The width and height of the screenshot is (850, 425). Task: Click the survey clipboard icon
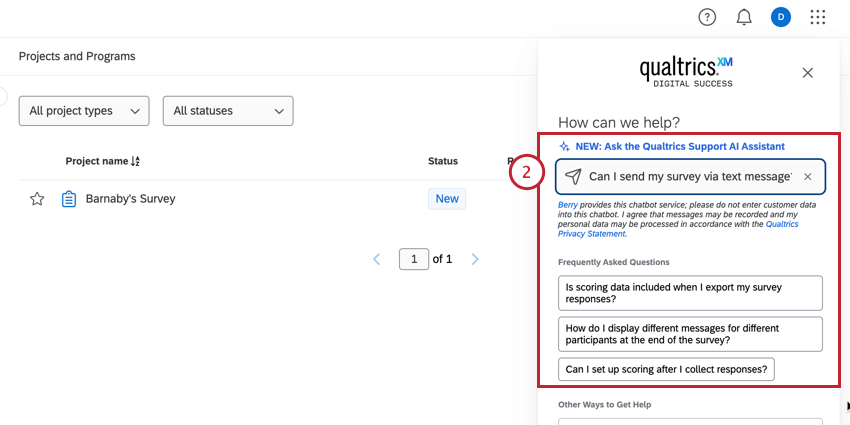tap(69, 199)
